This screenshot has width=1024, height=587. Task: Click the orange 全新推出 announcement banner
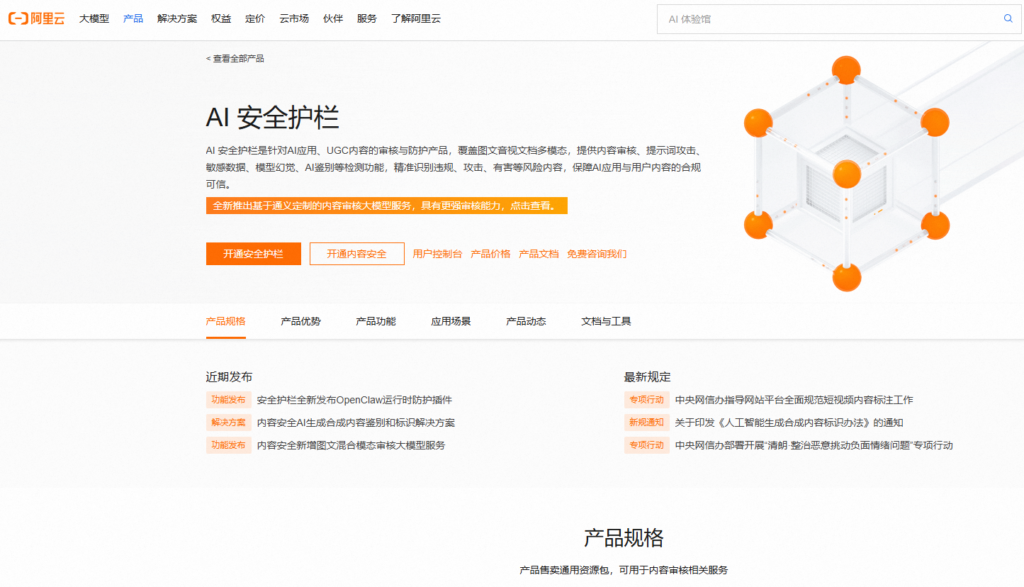(x=387, y=206)
